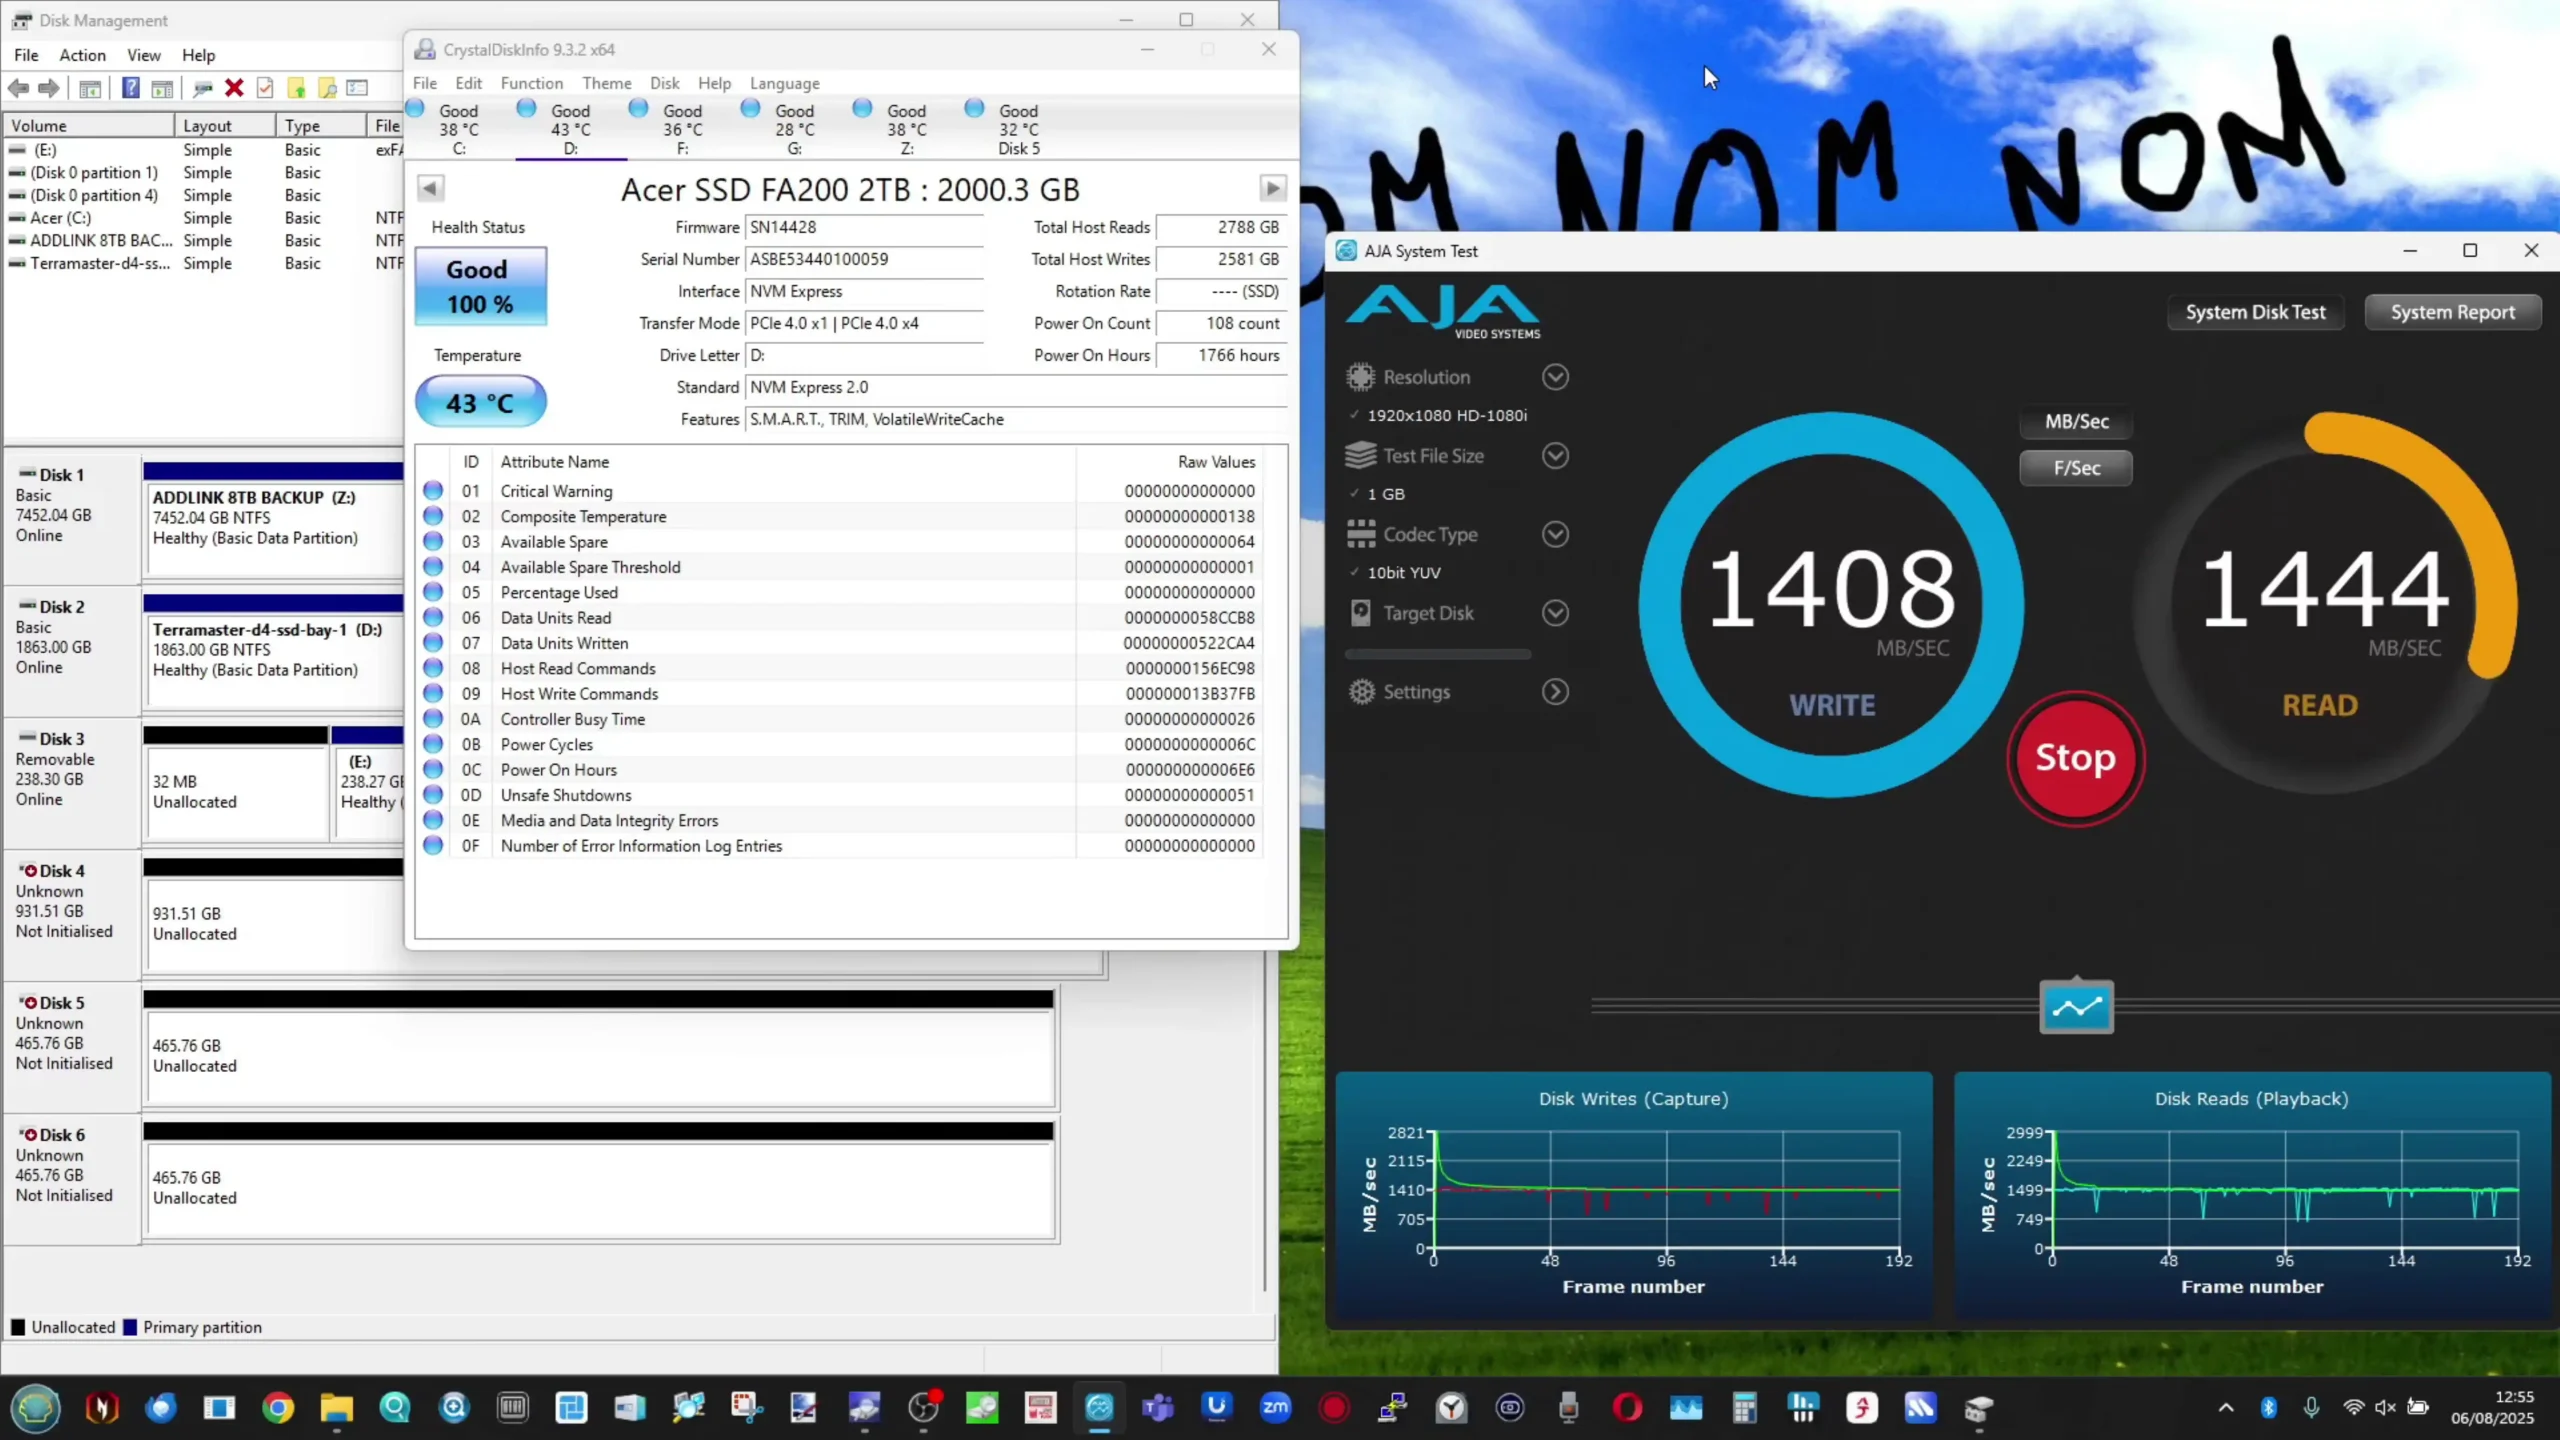The height and width of the screenshot is (1440, 2560).
Task: Select Power On Hours attribute row
Action: [x=840, y=770]
